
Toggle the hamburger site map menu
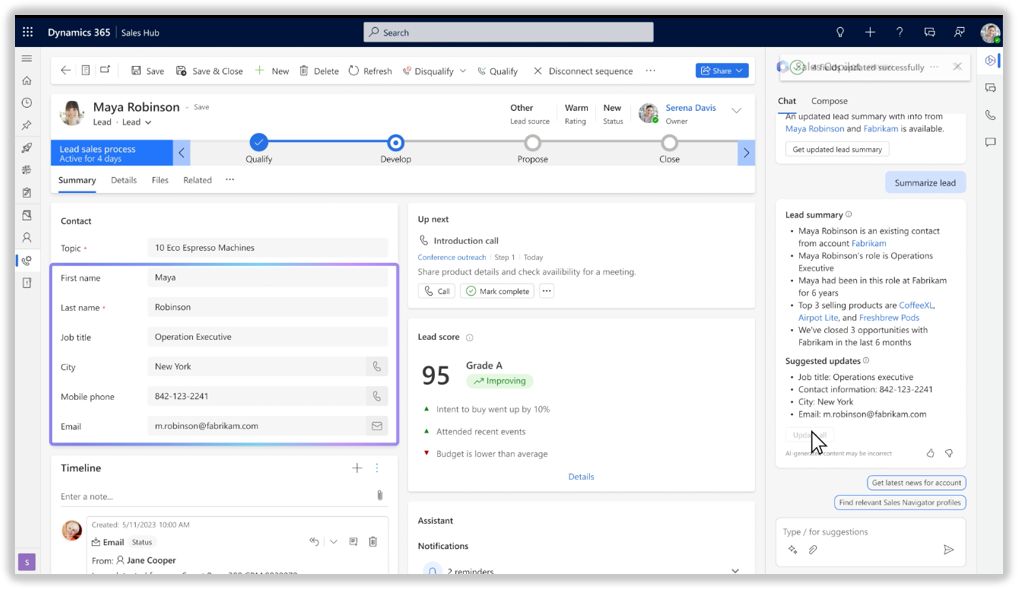coord(27,58)
